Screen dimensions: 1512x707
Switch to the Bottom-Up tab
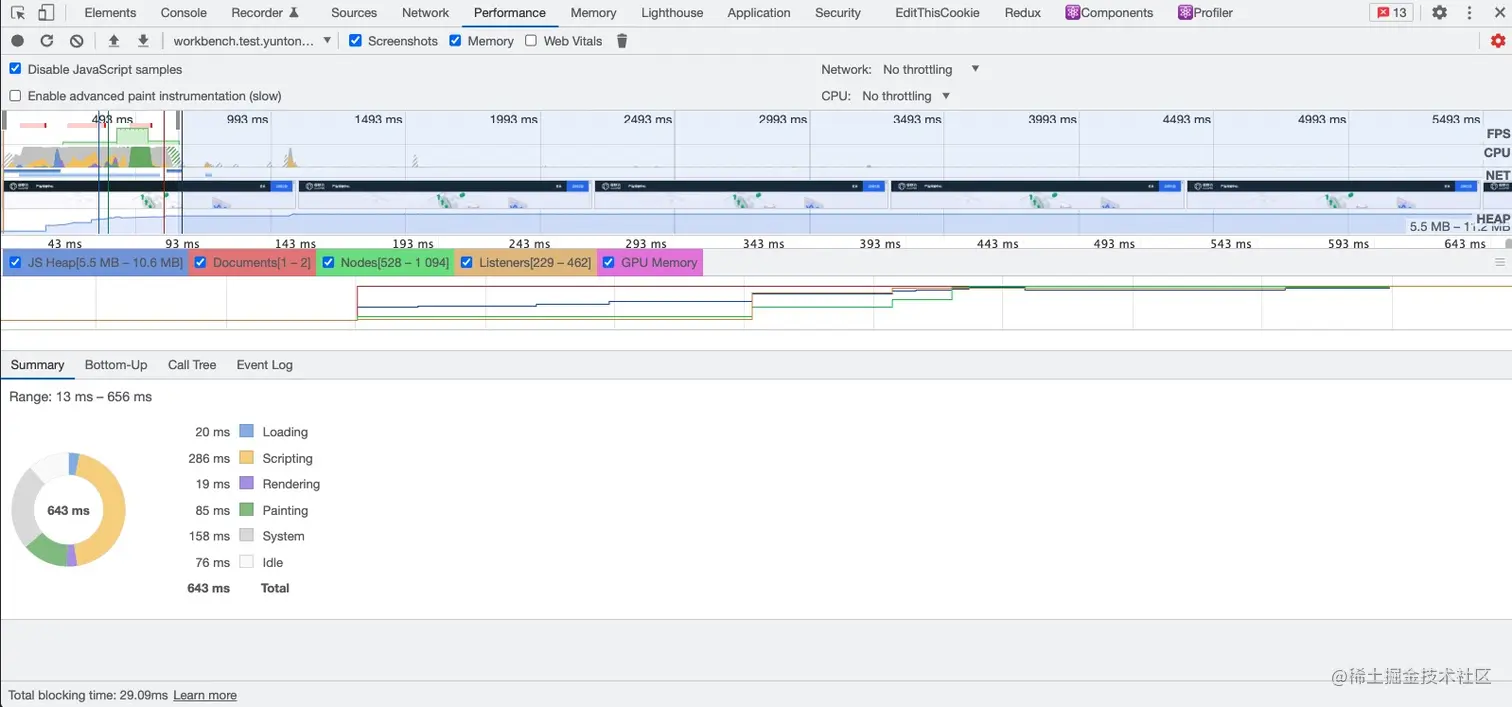(x=116, y=365)
